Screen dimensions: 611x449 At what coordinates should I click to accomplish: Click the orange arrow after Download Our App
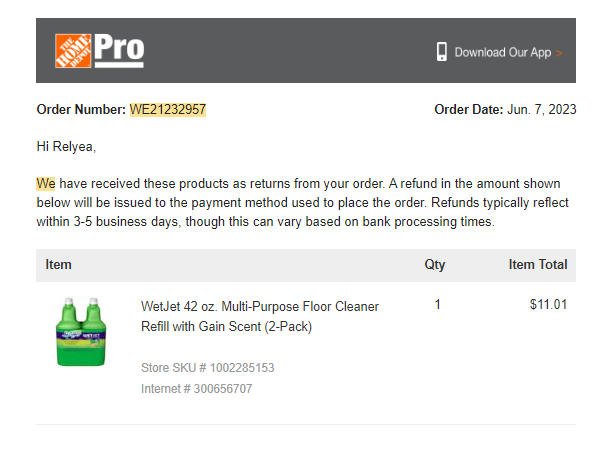(559, 53)
